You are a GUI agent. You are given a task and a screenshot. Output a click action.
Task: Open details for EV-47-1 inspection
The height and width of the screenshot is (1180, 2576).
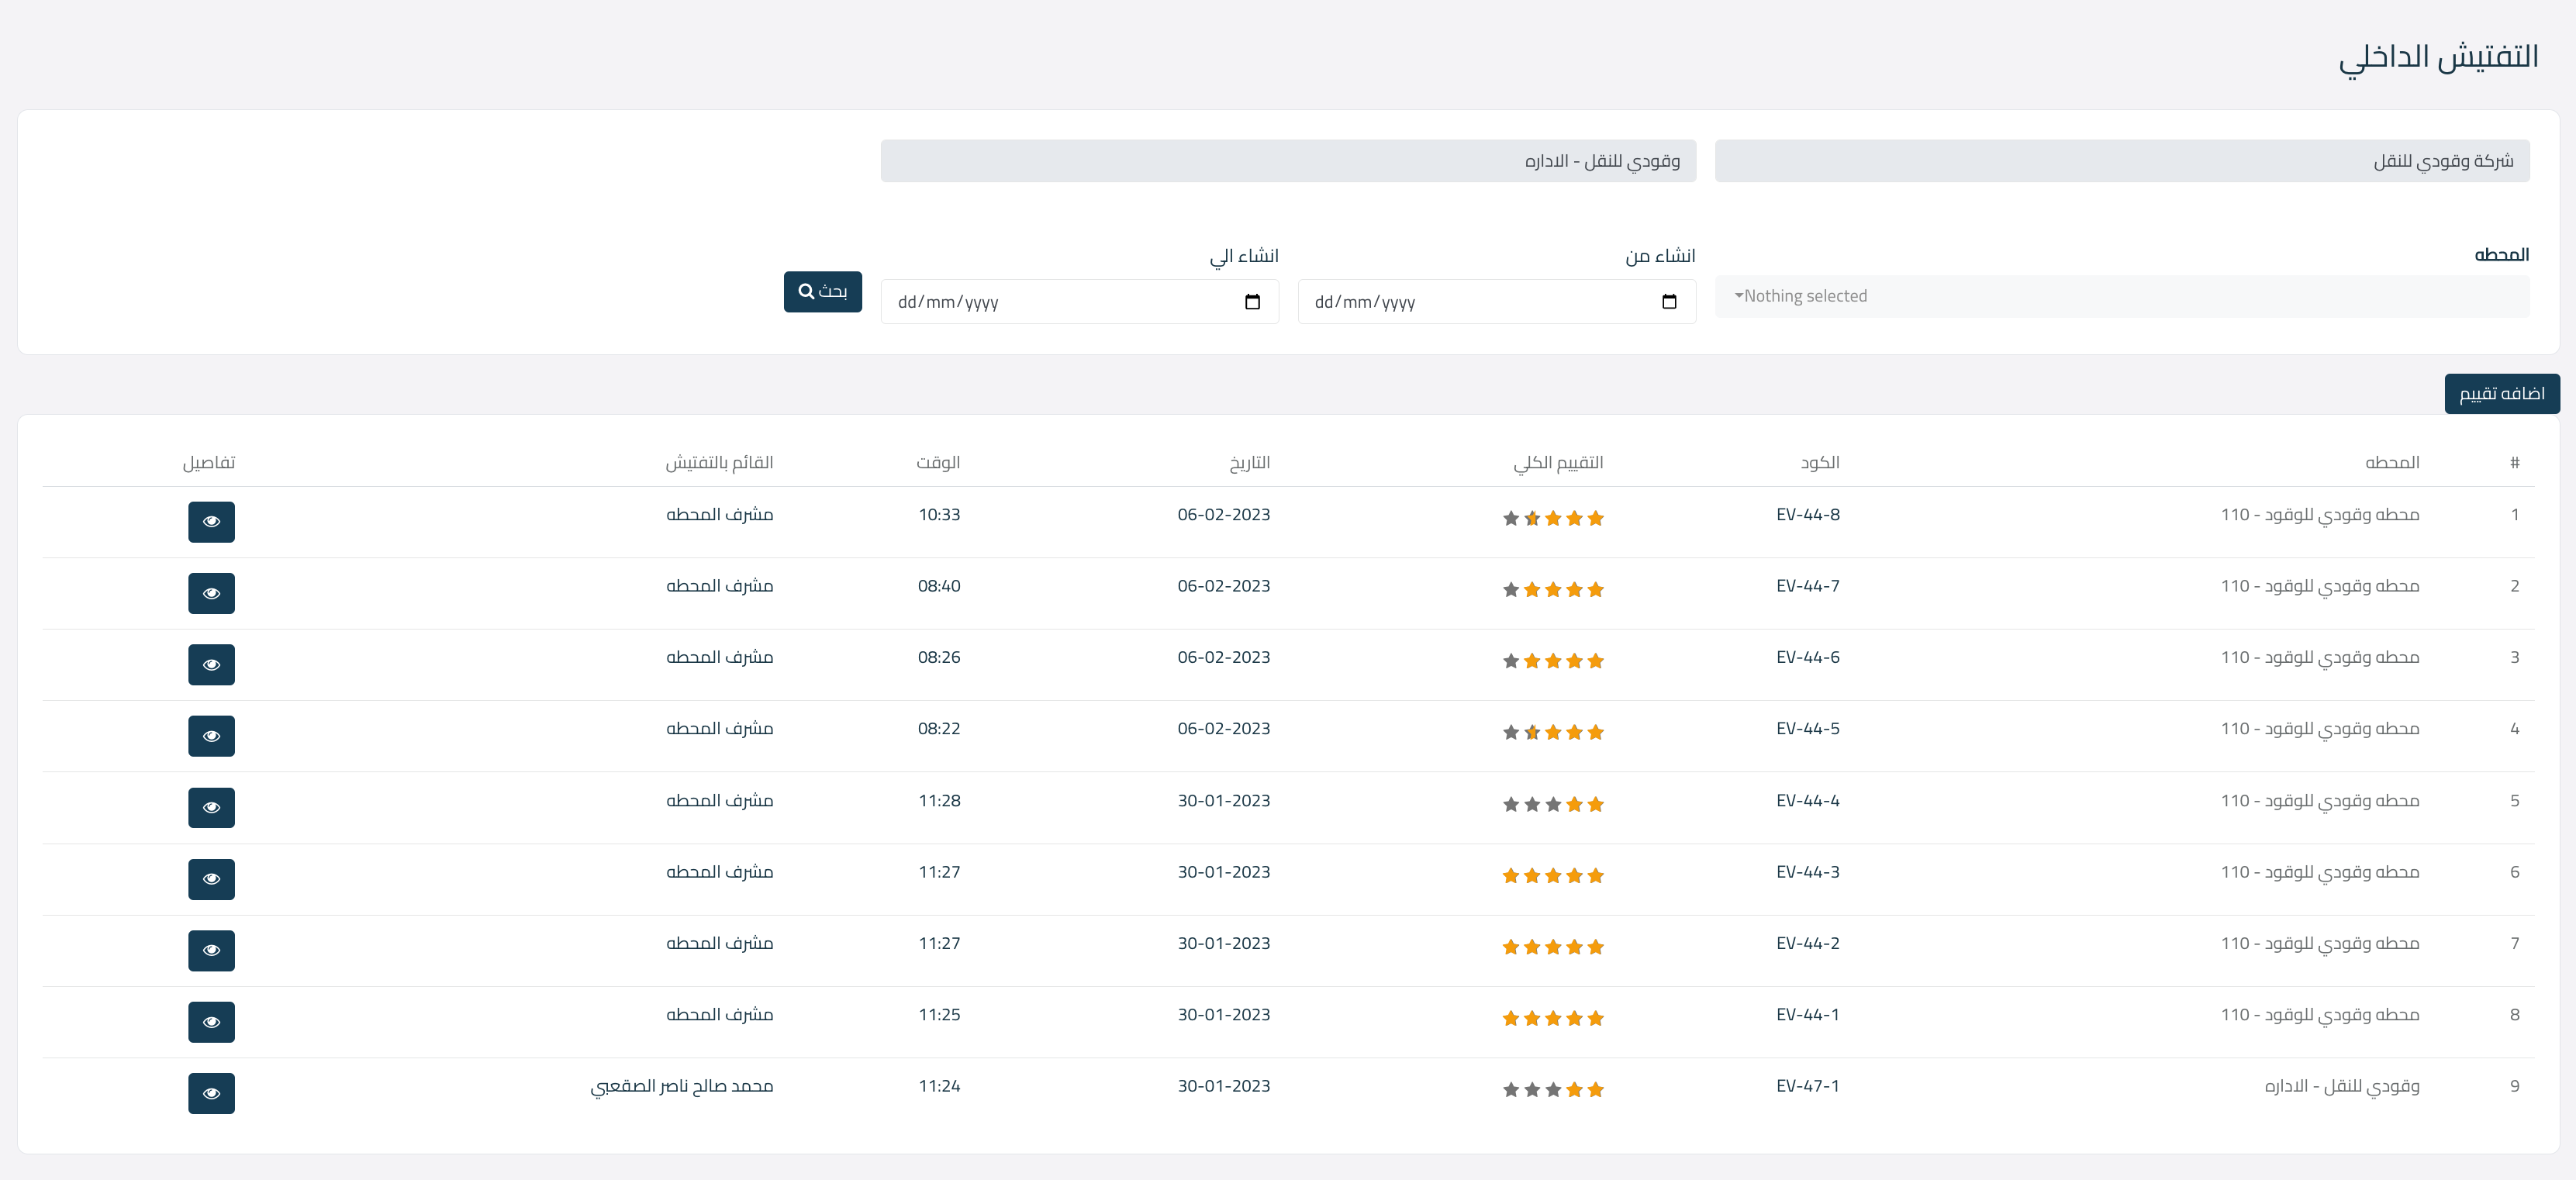tap(211, 1093)
